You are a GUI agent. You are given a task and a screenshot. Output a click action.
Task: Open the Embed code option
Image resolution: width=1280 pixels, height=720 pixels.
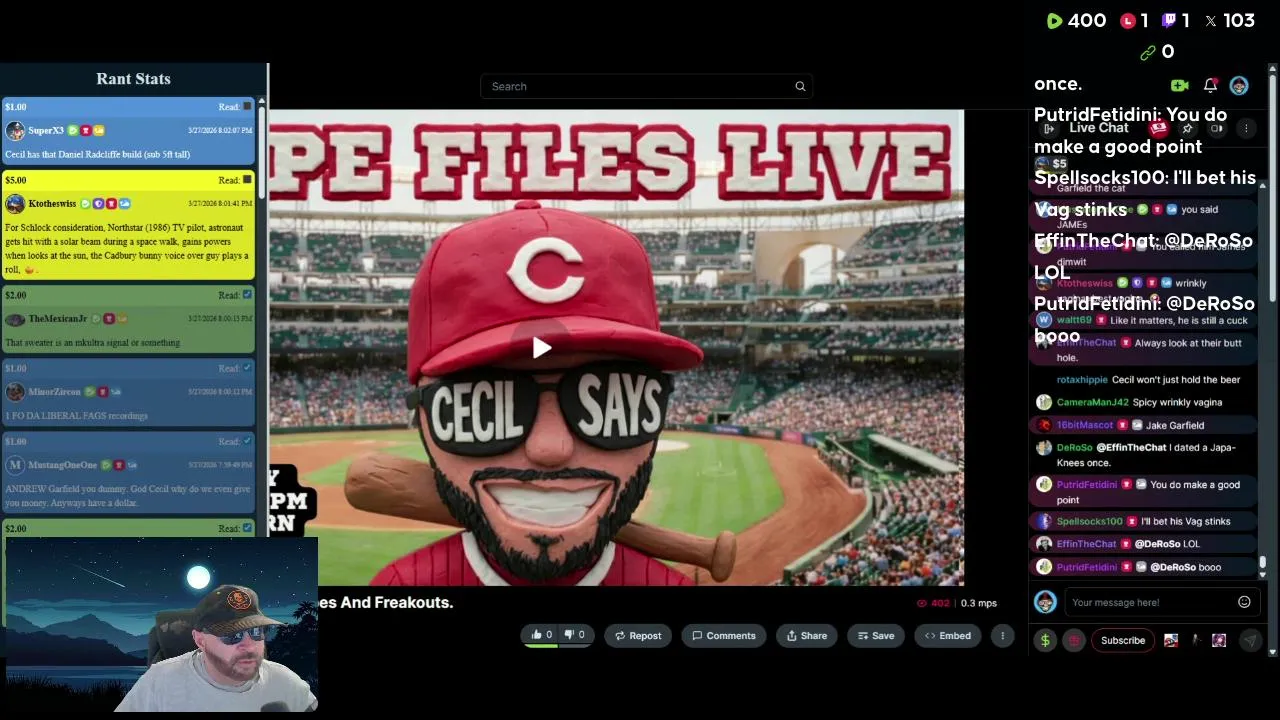(x=948, y=636)
